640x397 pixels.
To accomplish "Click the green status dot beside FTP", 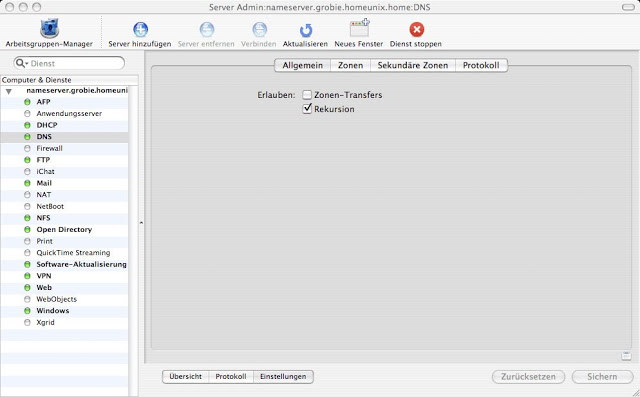I will point(27,160).
